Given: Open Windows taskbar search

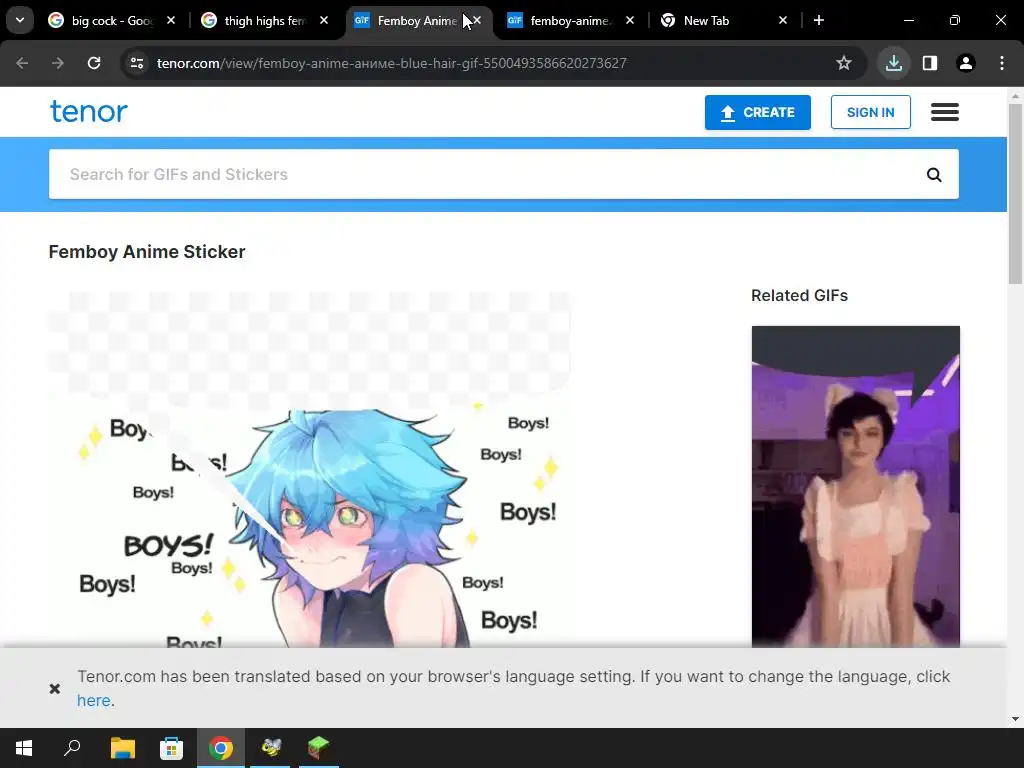Looking at the screenshot, I should (72, 748).
